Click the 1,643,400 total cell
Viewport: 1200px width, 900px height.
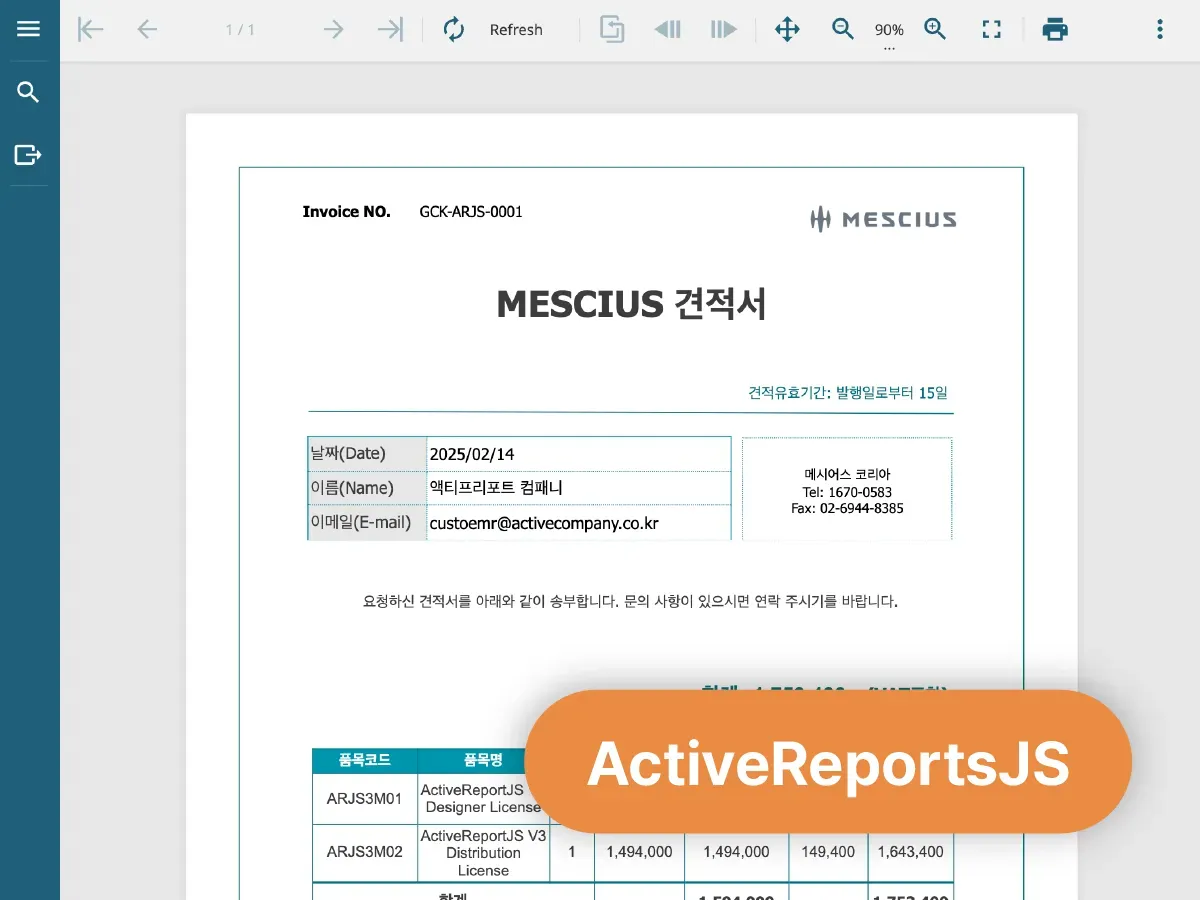(910, 852)
